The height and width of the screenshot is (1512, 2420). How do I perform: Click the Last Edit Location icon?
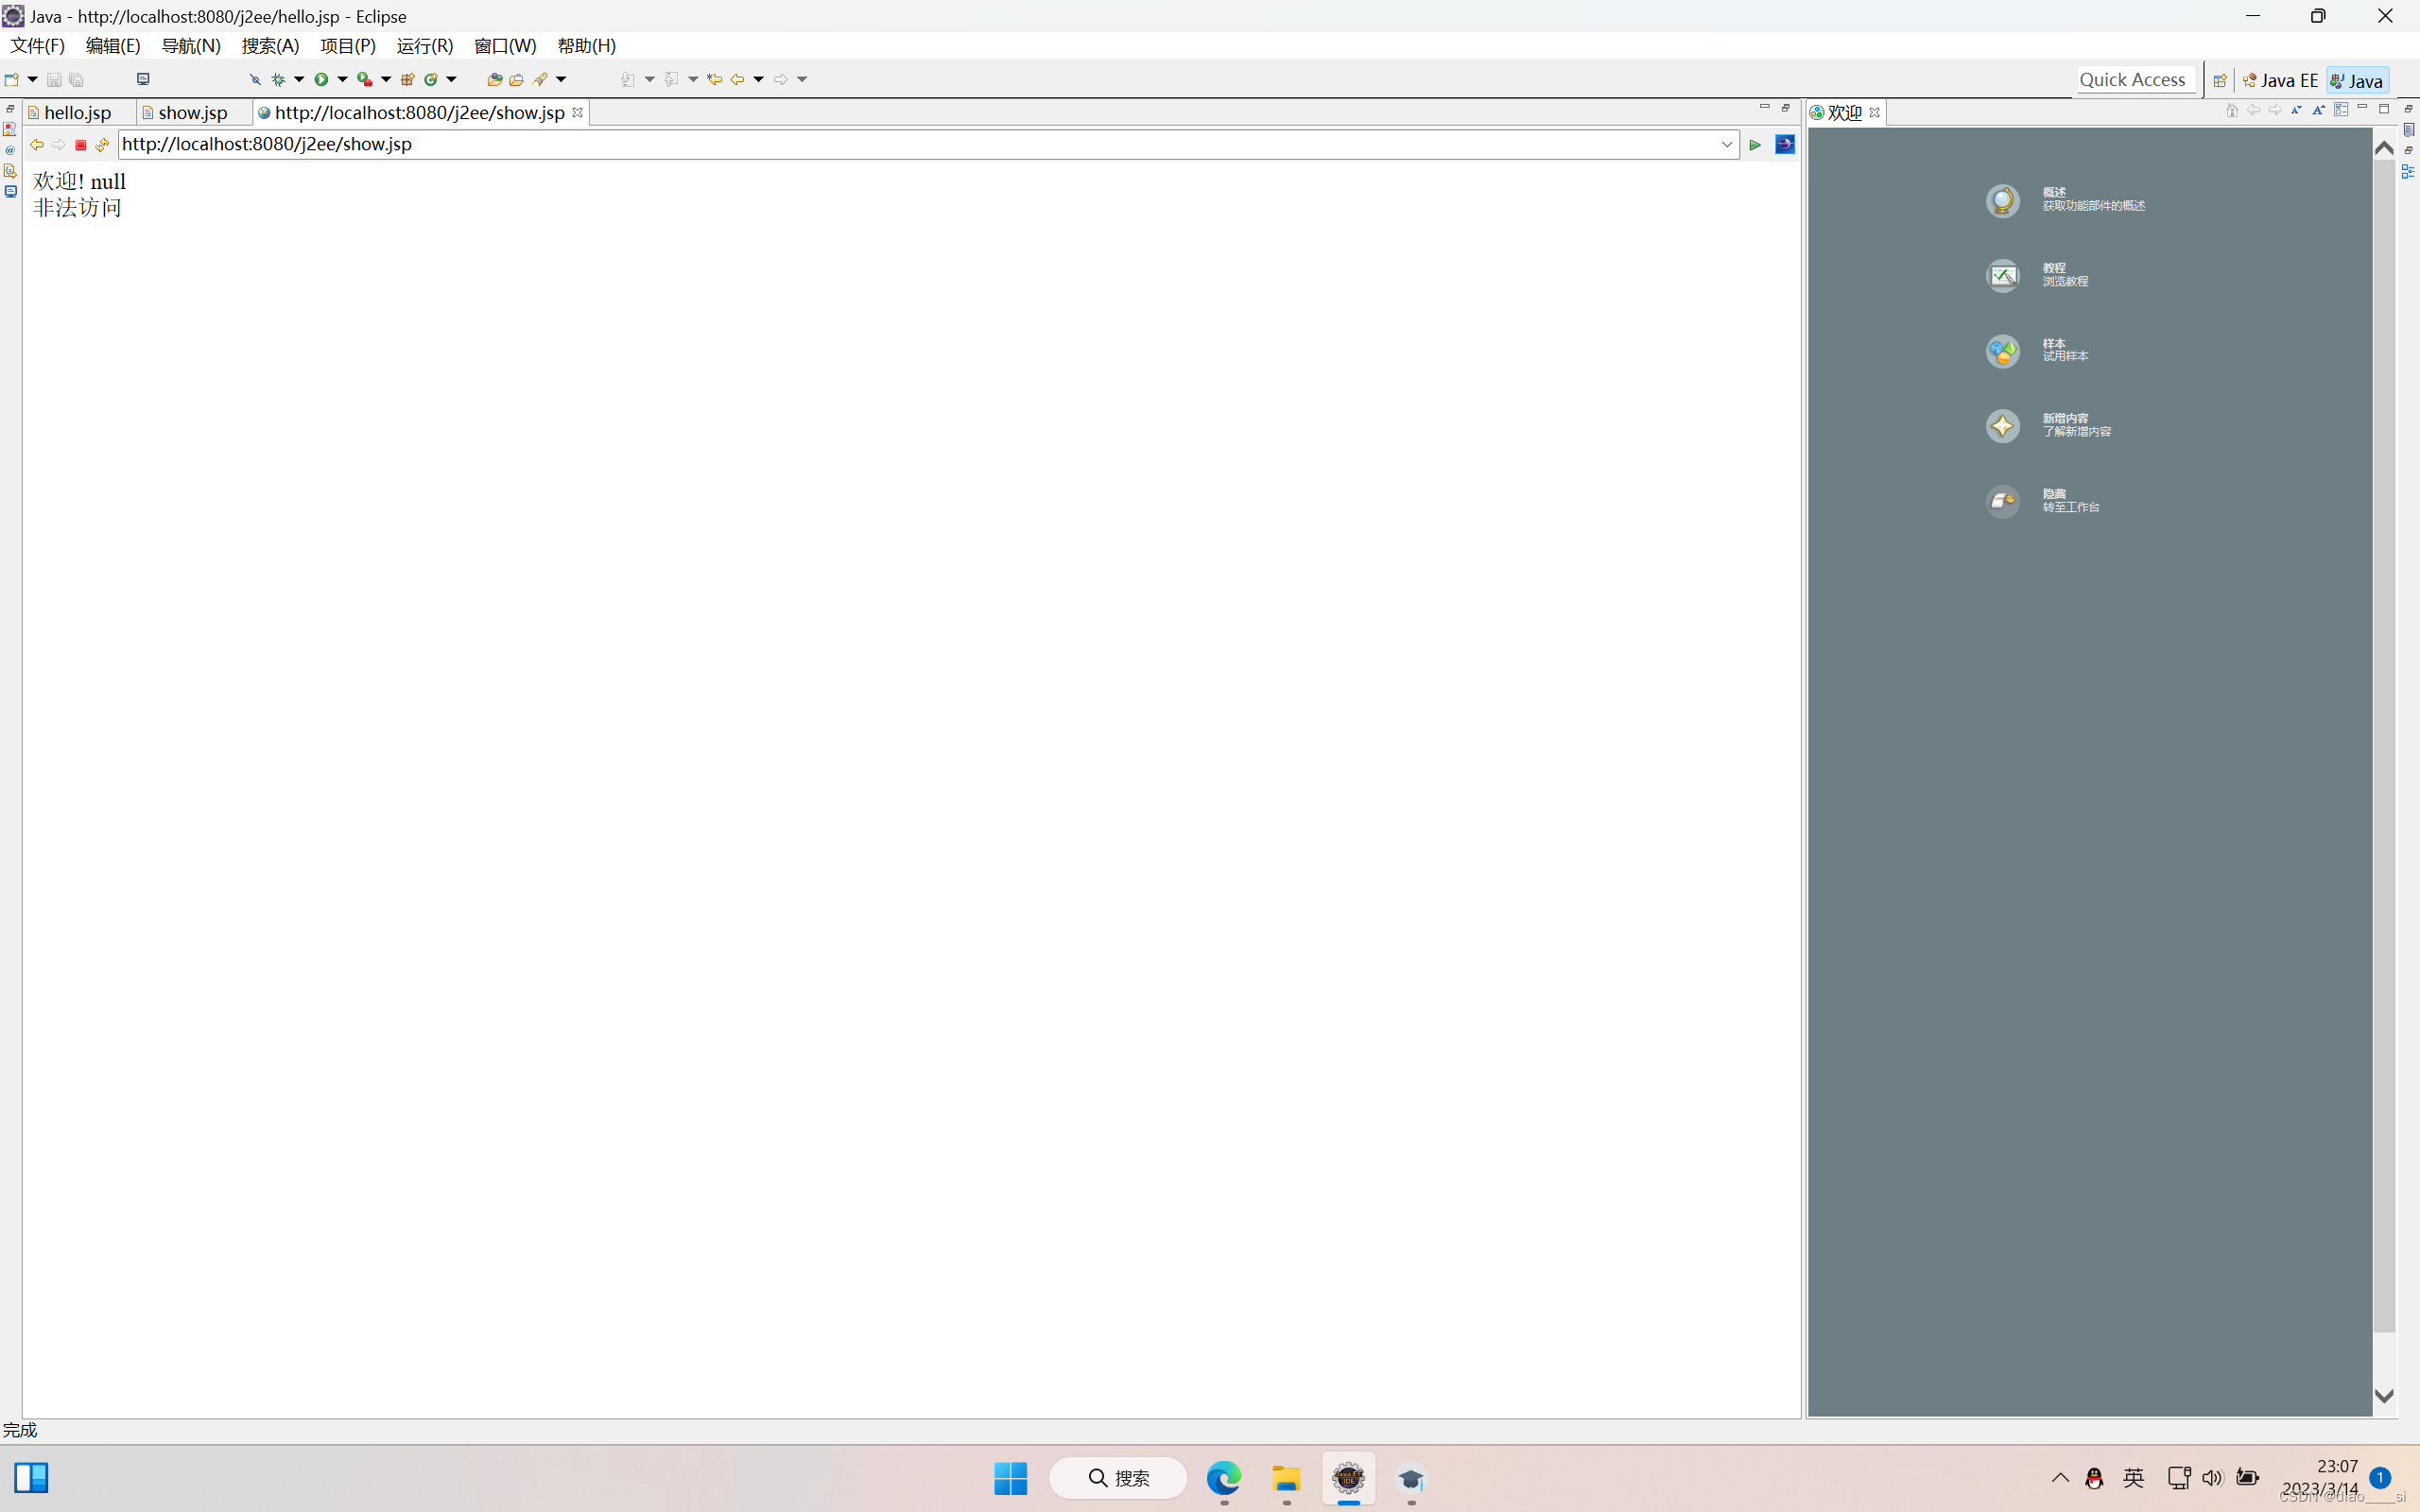point(714,79)
